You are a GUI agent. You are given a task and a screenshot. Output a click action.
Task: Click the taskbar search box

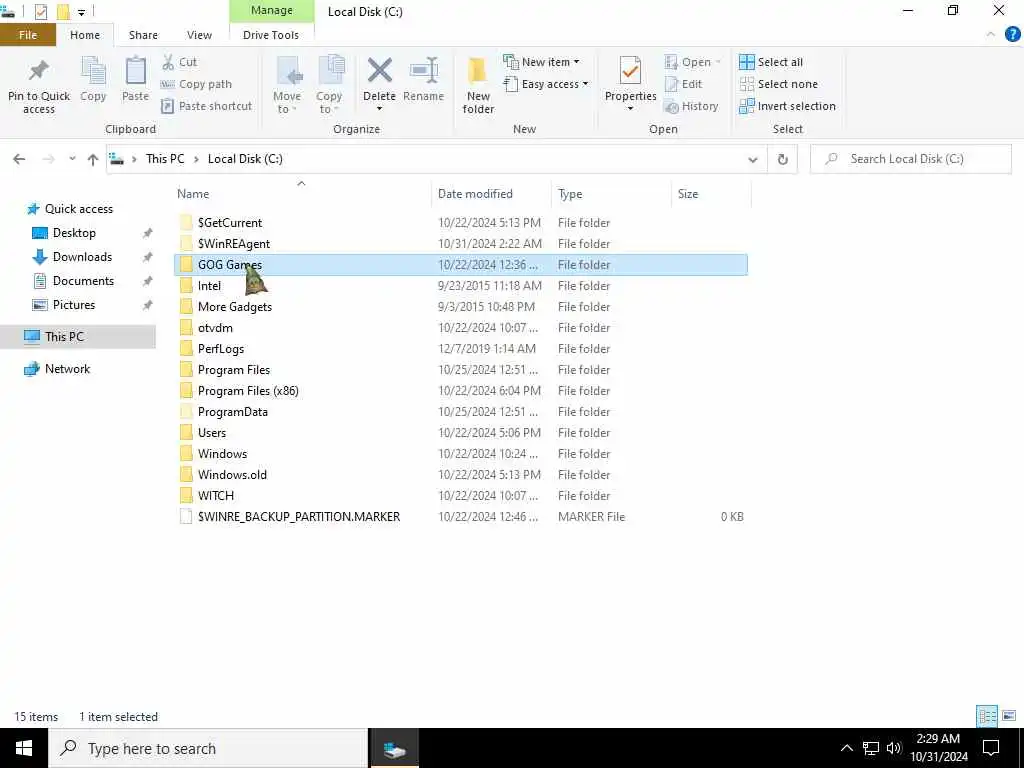208,748
